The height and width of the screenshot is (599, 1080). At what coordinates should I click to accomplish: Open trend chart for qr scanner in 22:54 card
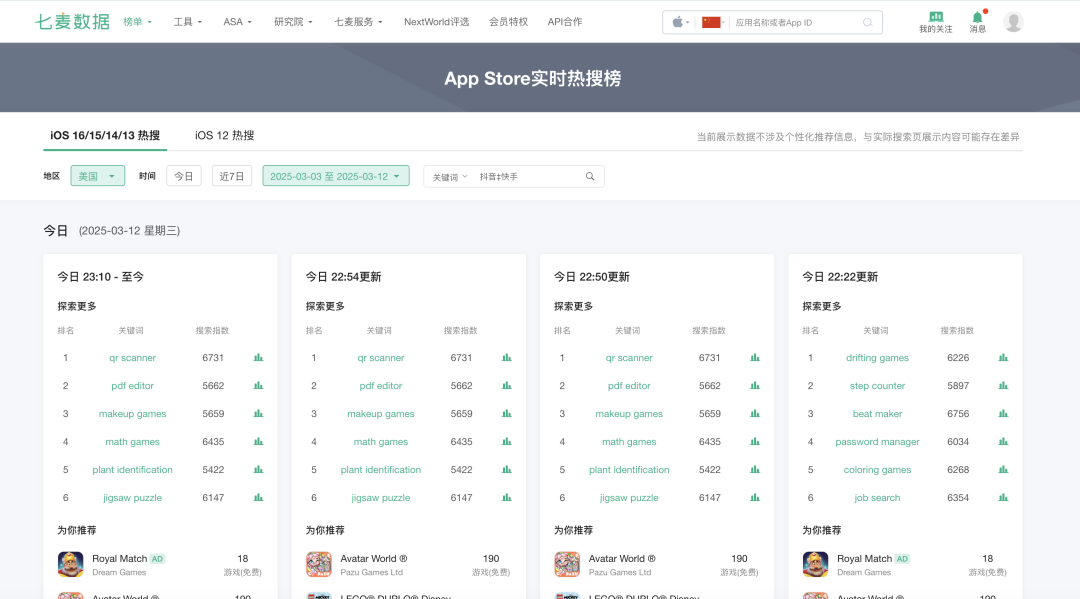(x=507, y=357)
